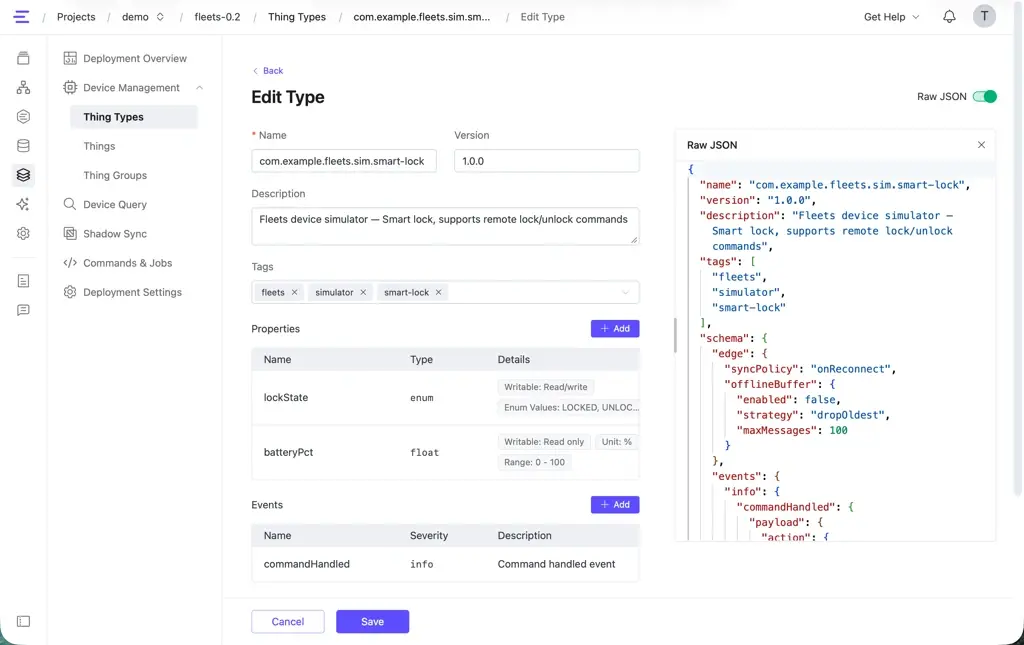Remove the fleets tag
This screenshot has height=645, width=1024.
tap(295, 292)
